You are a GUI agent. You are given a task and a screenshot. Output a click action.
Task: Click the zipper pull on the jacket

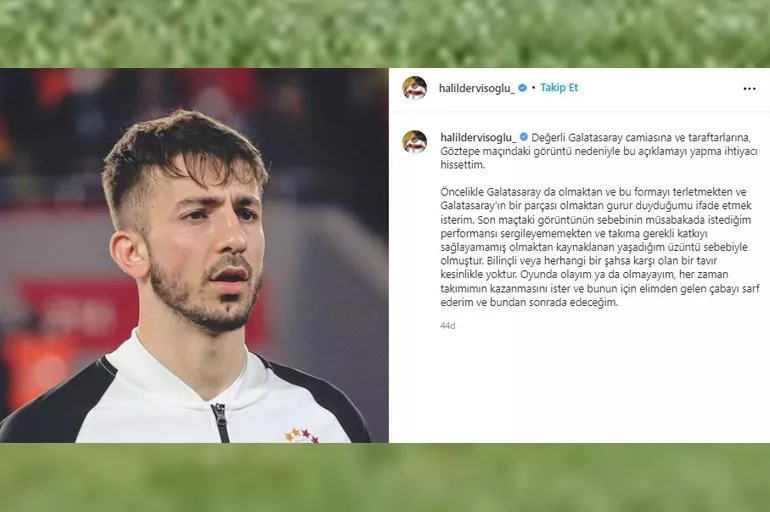pos(219,415)
